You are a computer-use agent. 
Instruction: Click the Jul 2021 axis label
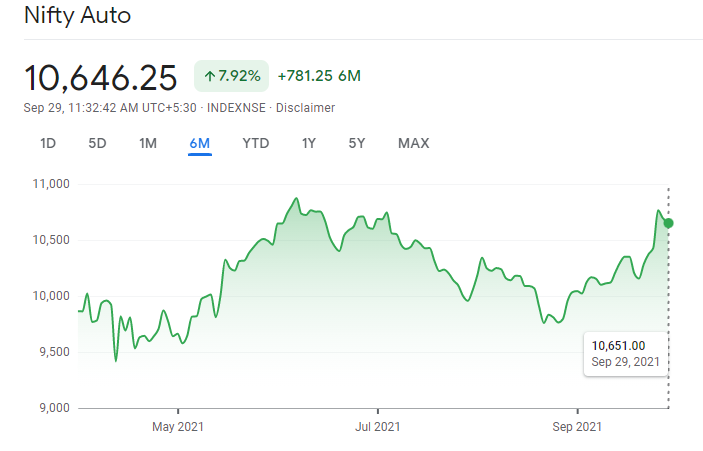pos(378,427)
